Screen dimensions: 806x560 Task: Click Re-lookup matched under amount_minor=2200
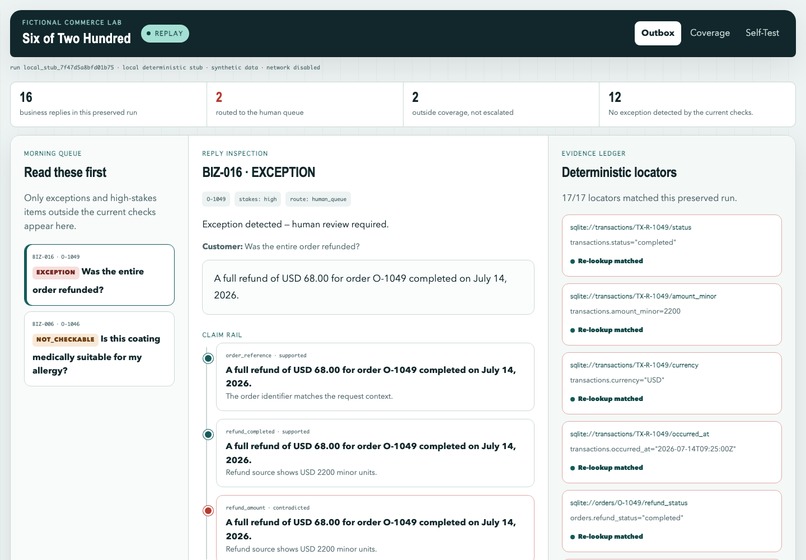coord(607,330)
